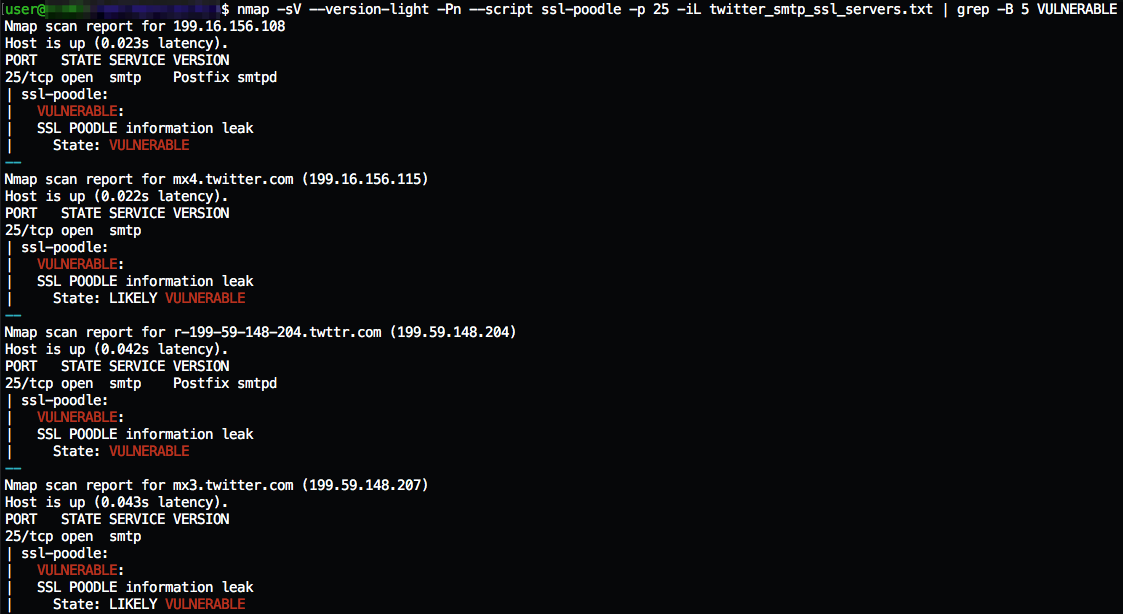Click 'grep -B 5 VULNERABLE' part of command

click(1036, 9)
